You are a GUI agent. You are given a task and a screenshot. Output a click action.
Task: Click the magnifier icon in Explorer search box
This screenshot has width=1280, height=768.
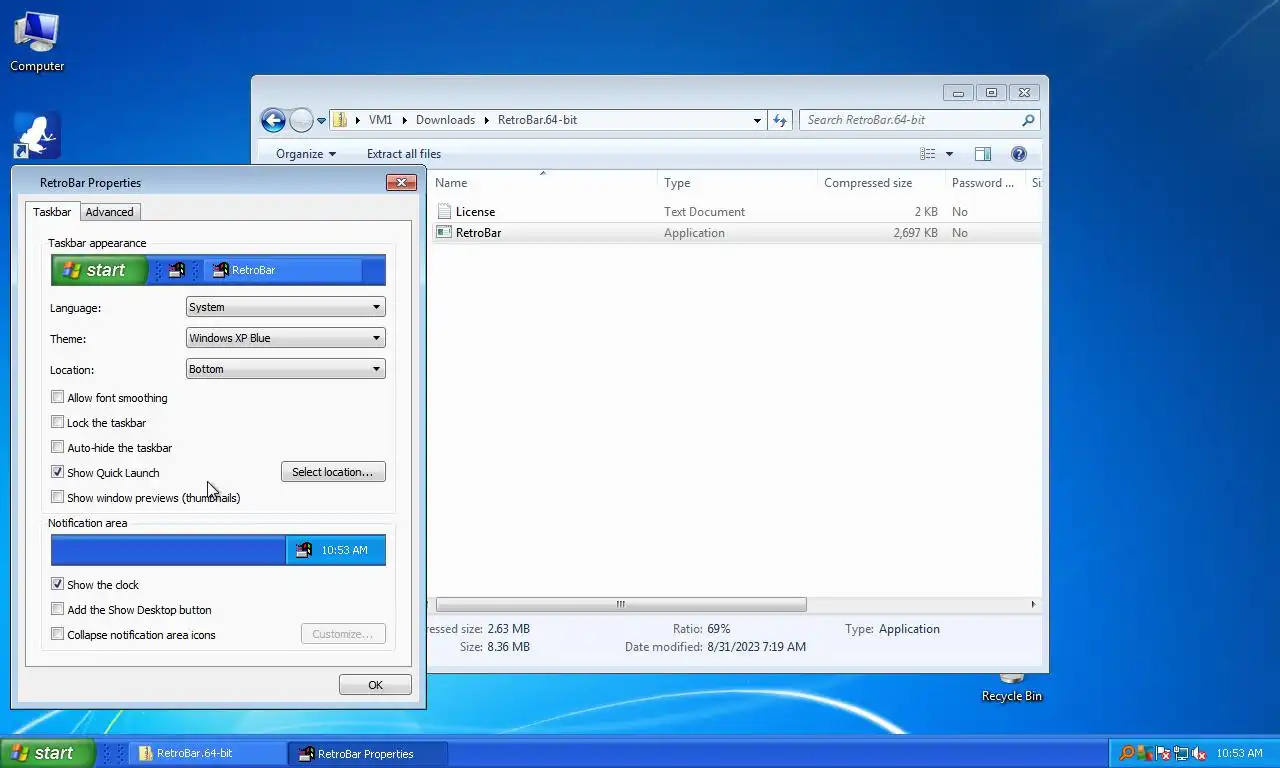click(x=1028, y=120)
